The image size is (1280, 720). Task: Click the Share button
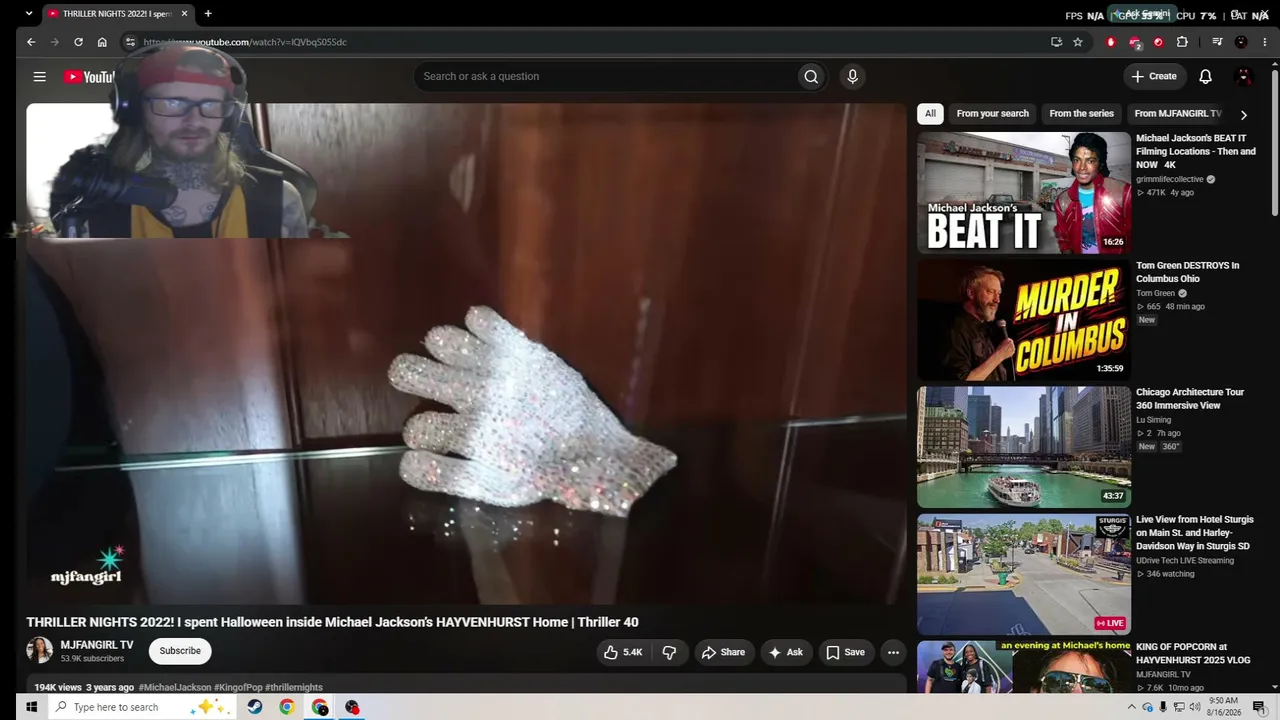click(x=723, y=652)
